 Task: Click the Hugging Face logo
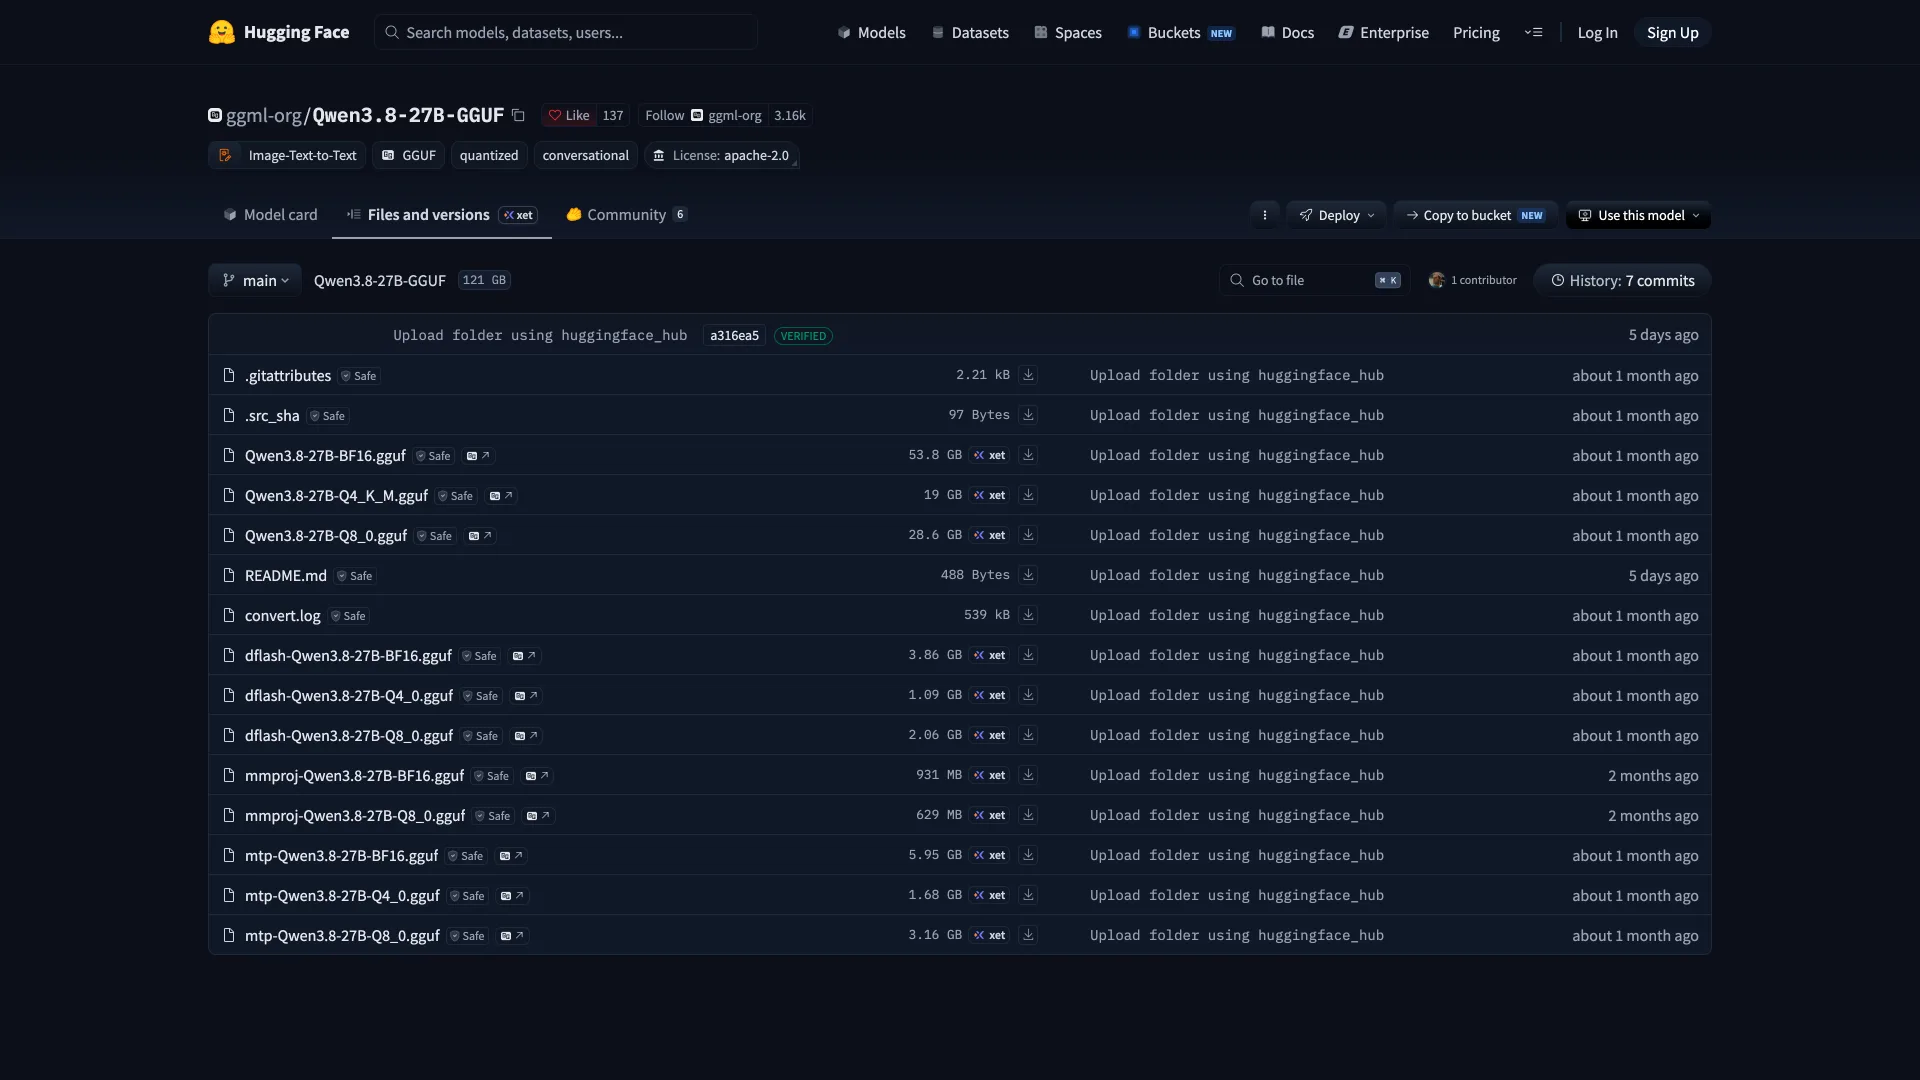point(279,32)
